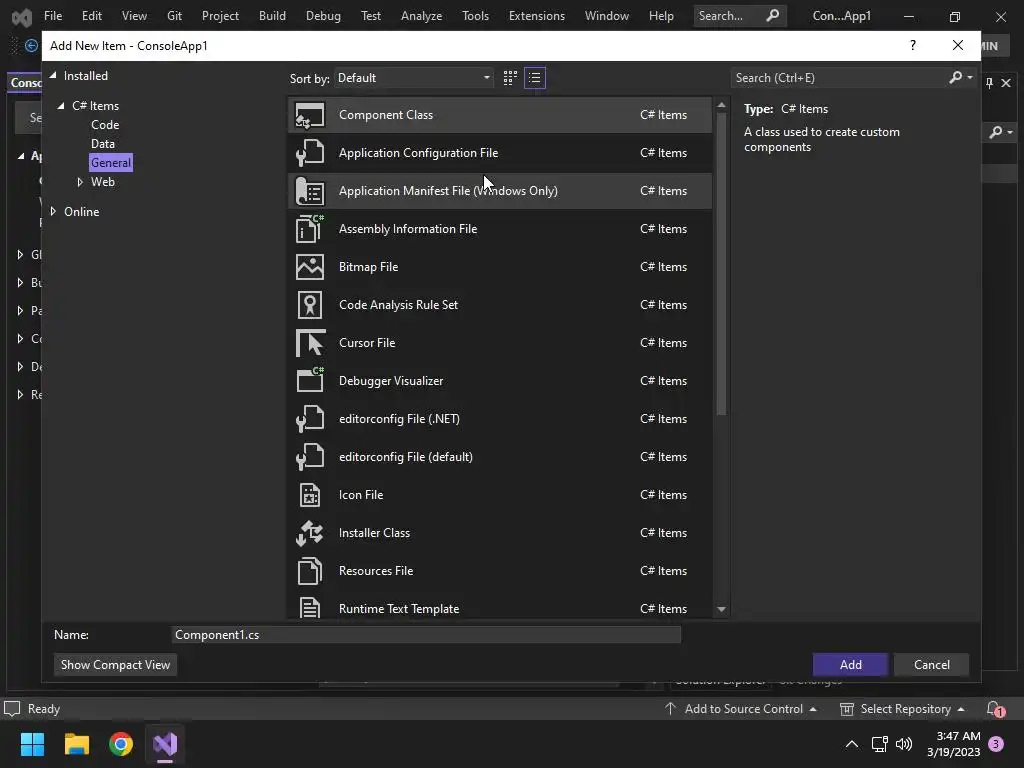Image resolution: width=1024 pixels, height=768 pixels.
Task: Open the Windows Start menu
Action: pyautogui.click(x=32, y=744)
